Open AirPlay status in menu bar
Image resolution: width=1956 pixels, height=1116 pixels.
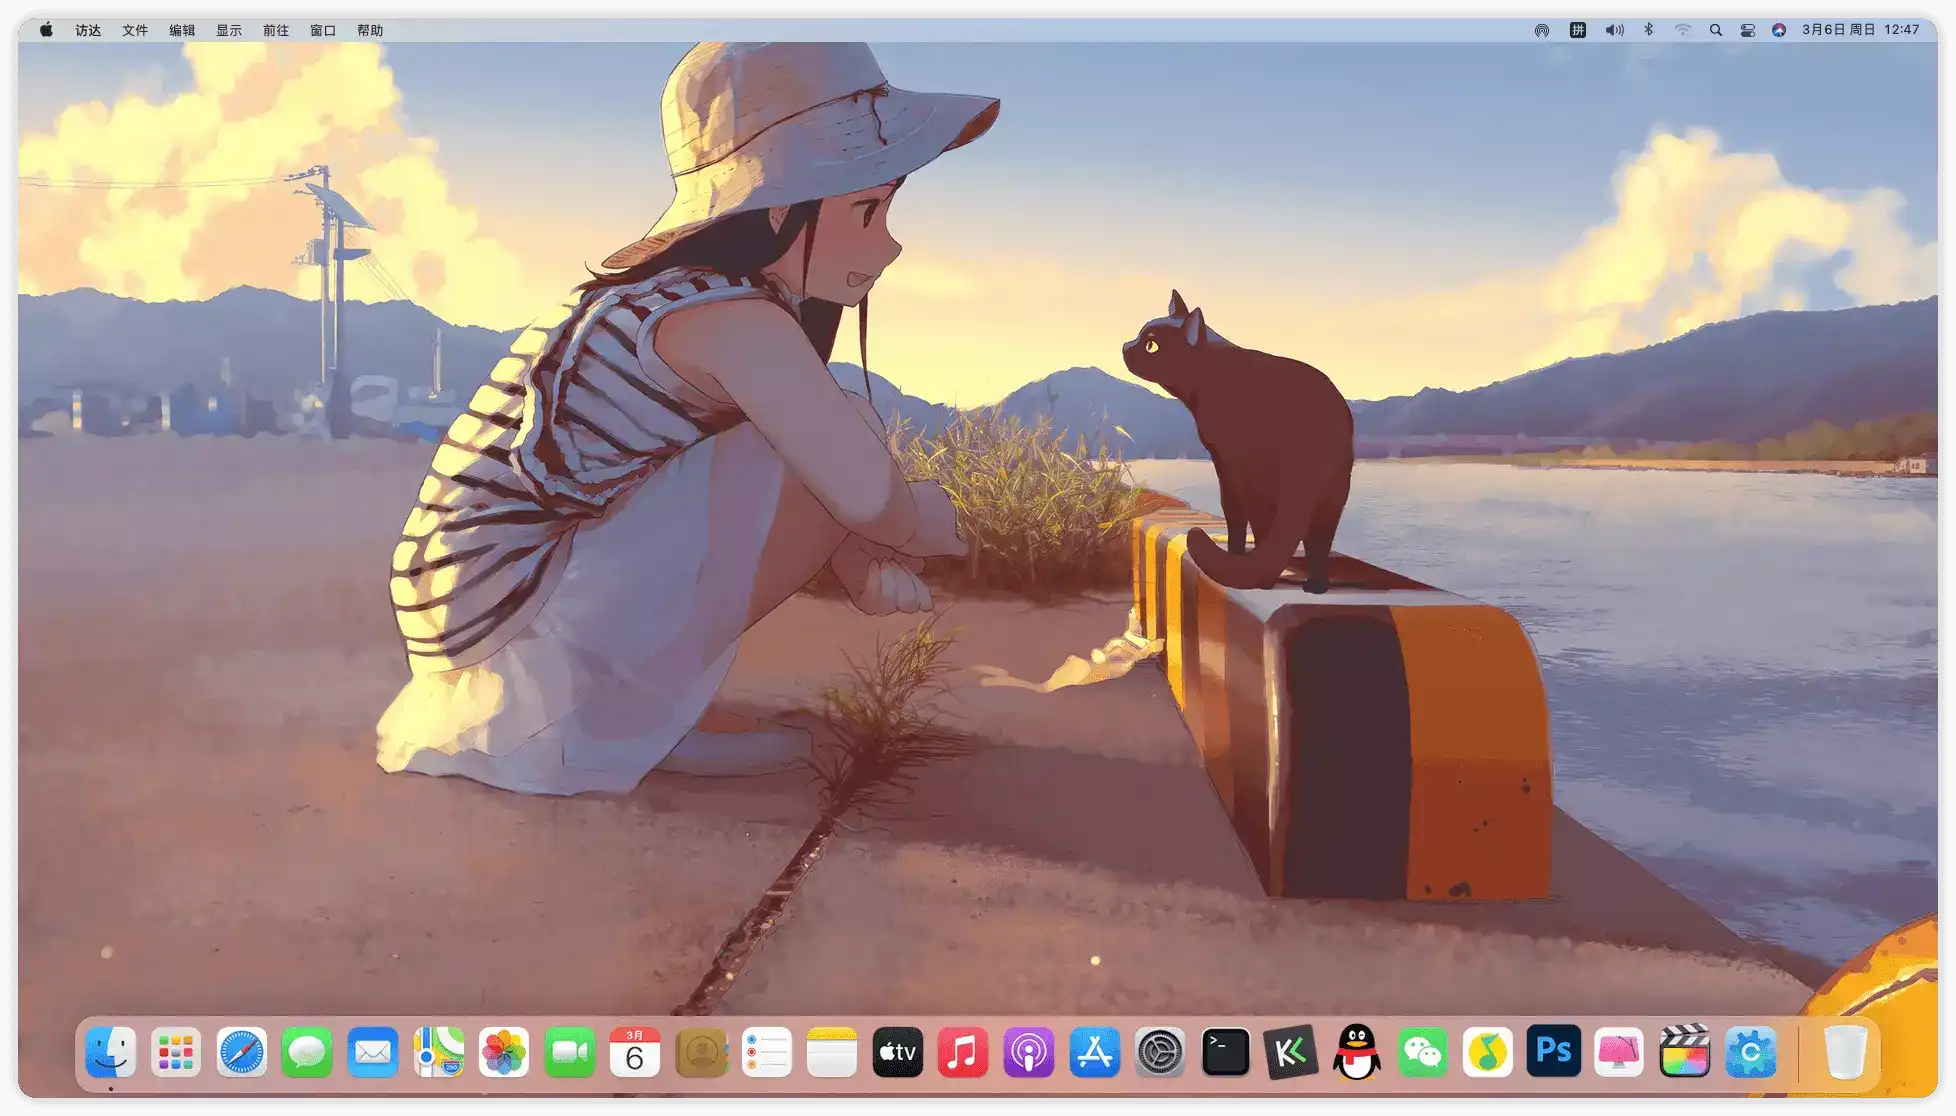click(1542, 30)
